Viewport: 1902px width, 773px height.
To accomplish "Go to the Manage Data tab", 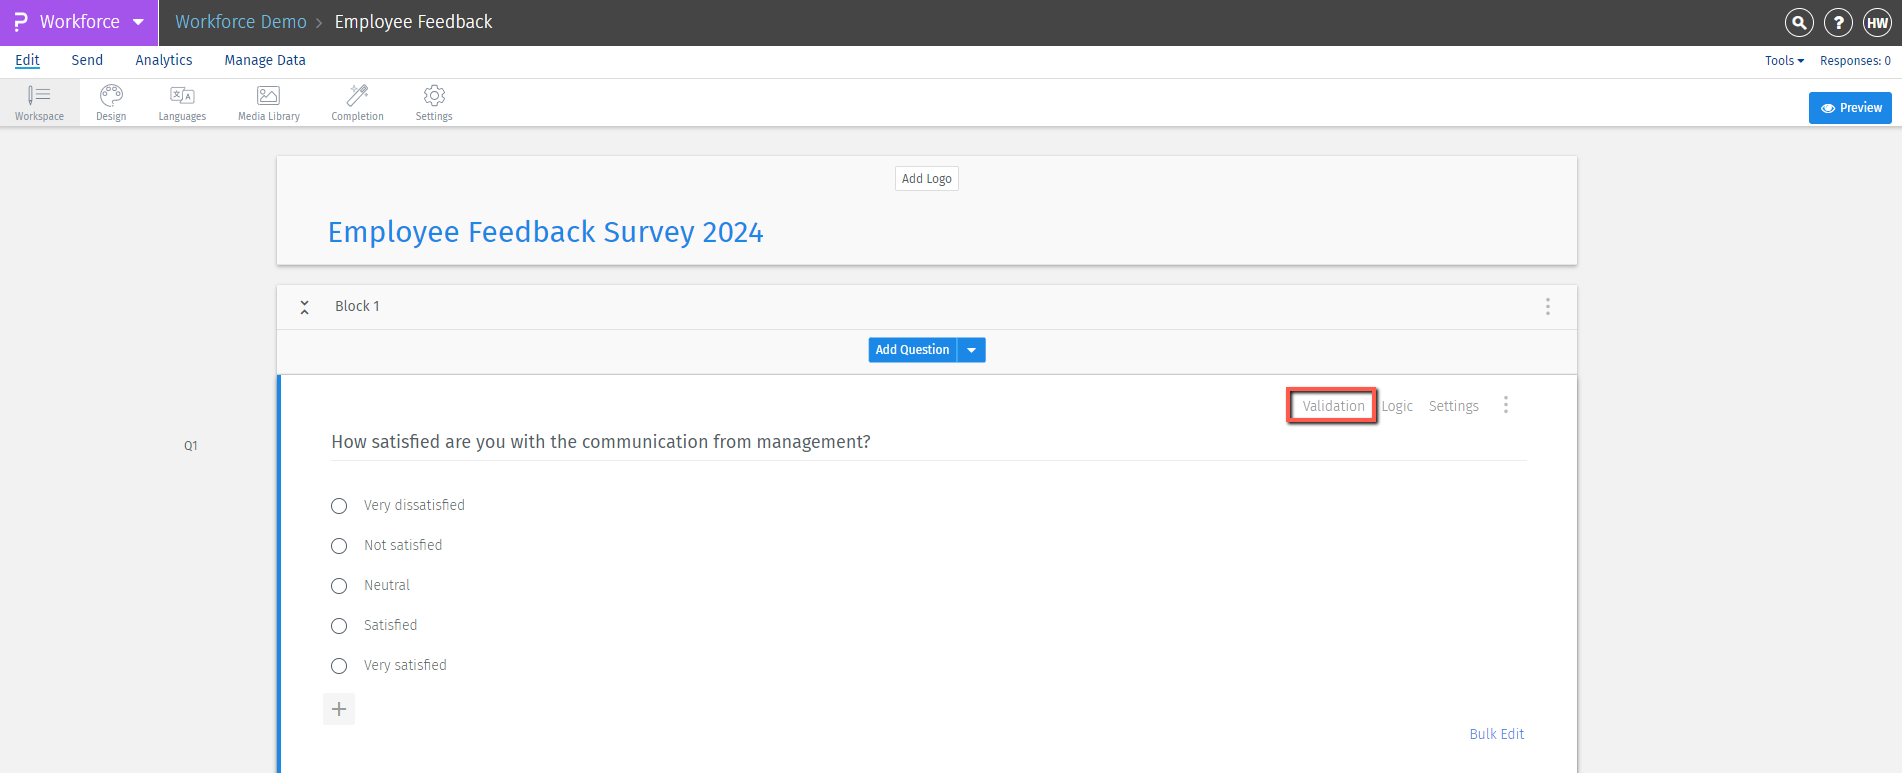I will [x=265, y=61].
